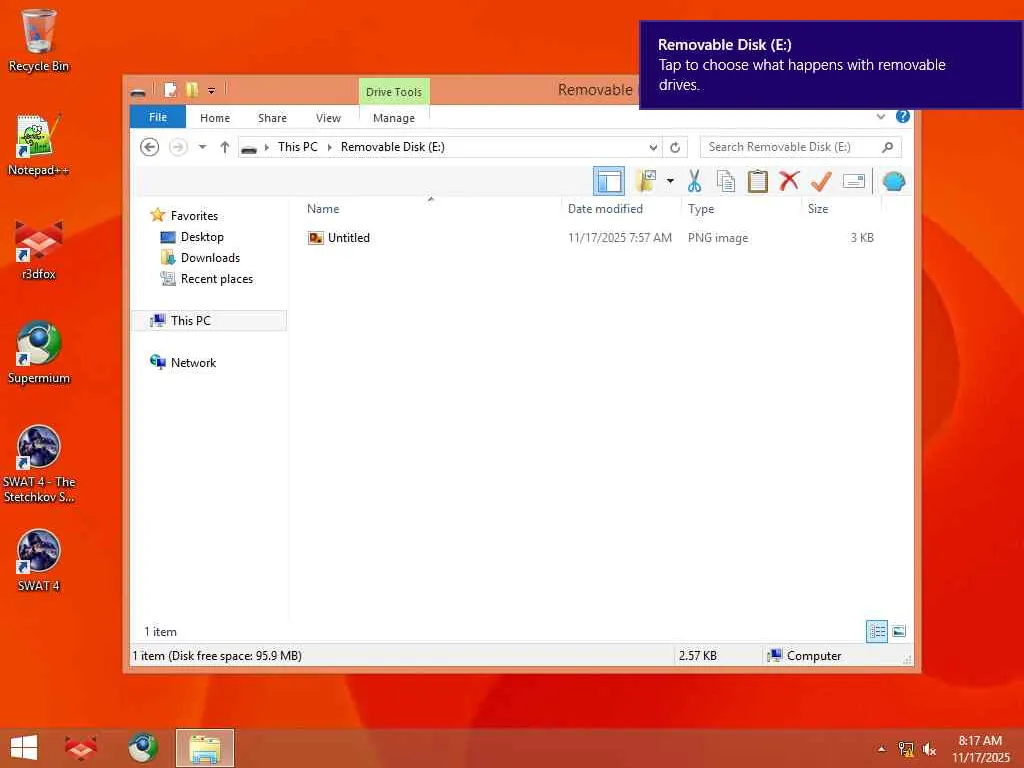This screenshot has width=1024, height=768.
Task: Click the muted volume tray icon
Action: pos(929,749)
